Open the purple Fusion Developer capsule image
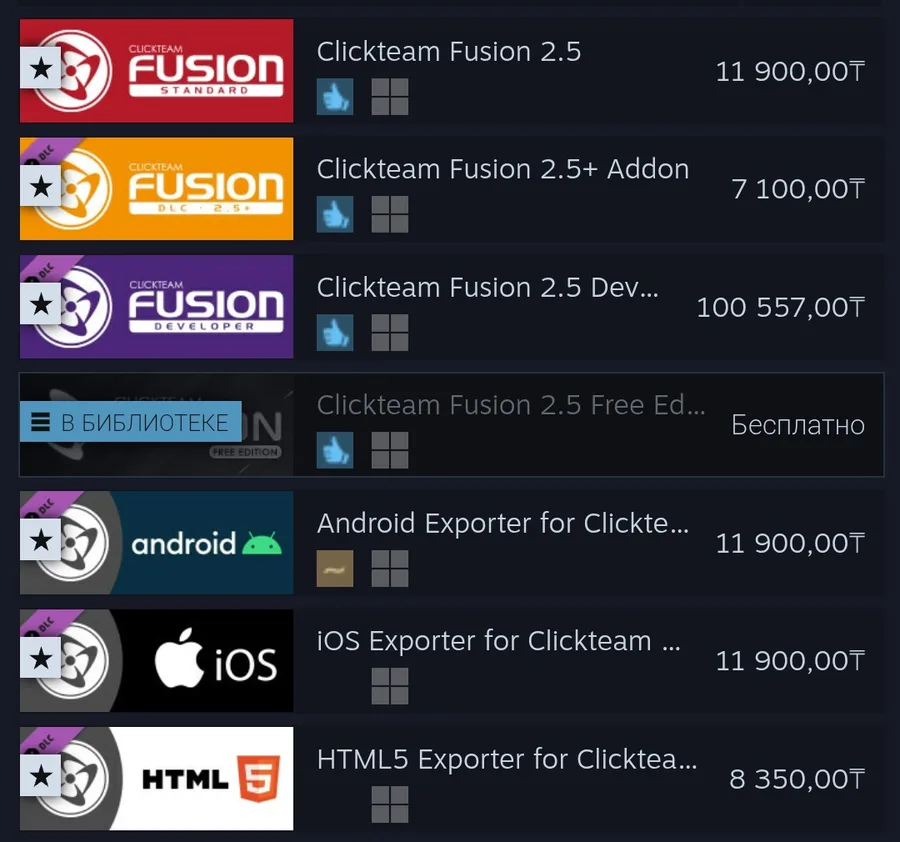This screenshot has height=842, width=900. [x=156, y=306]
